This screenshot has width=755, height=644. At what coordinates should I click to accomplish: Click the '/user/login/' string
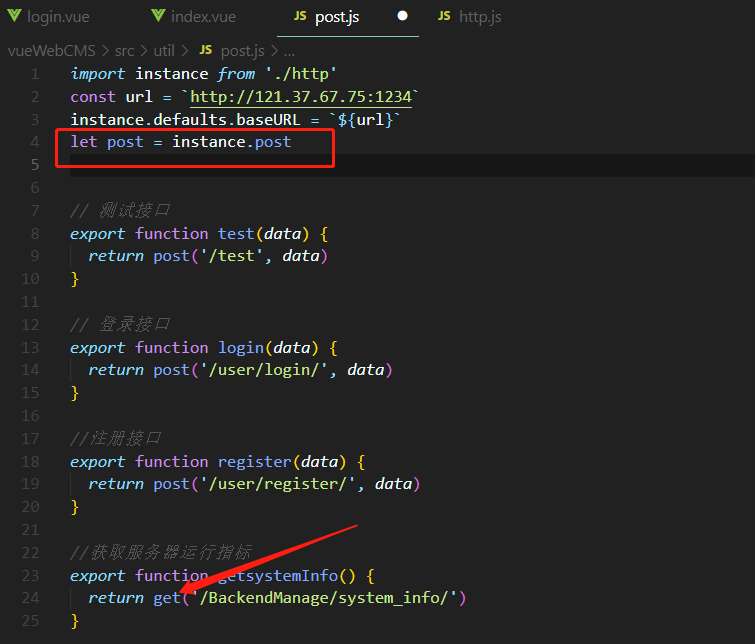pyautogui.click(x=264, y=370)
